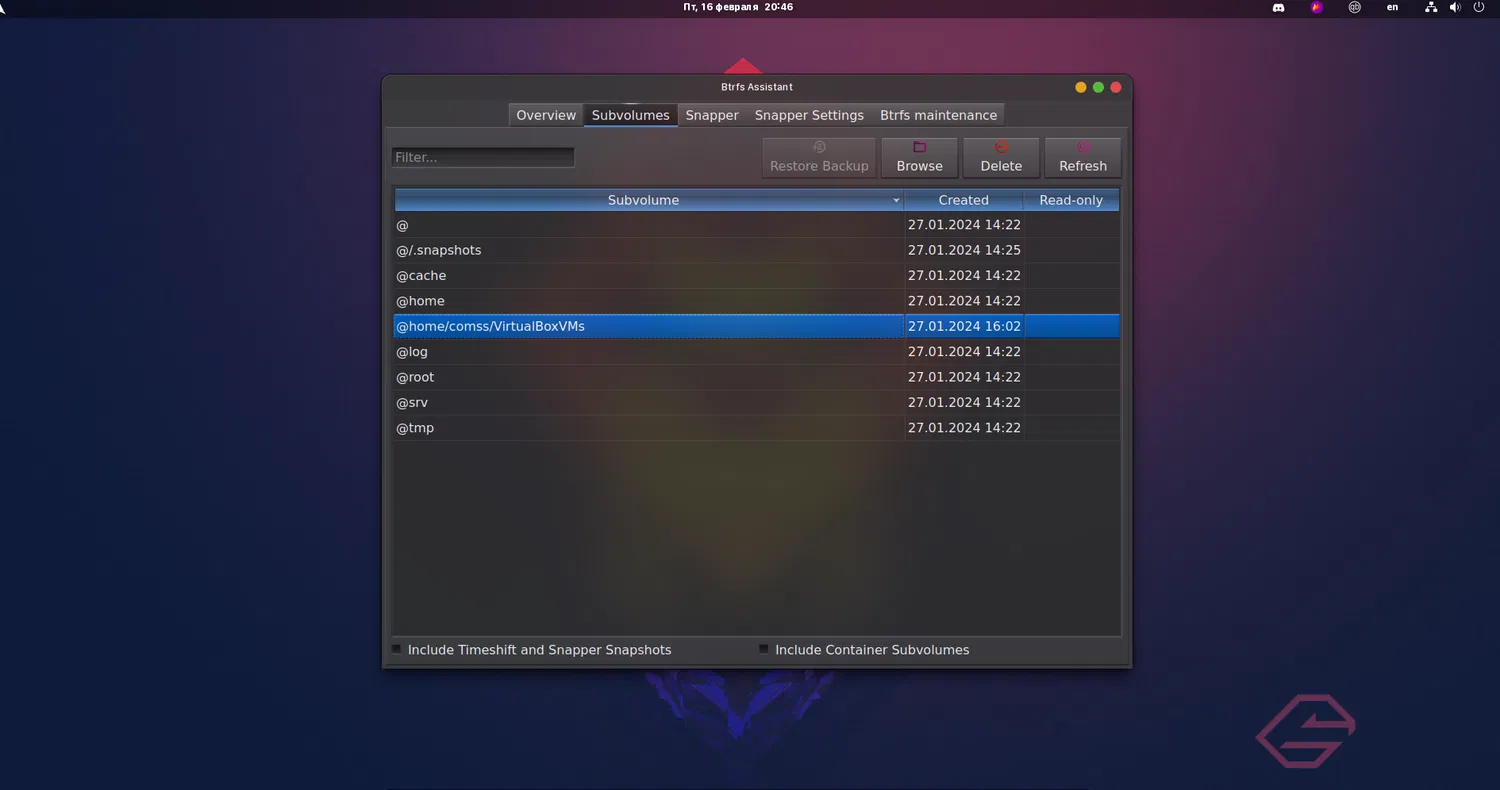
Task: Click the volume speaker icon
Action: pos(1455,7)
